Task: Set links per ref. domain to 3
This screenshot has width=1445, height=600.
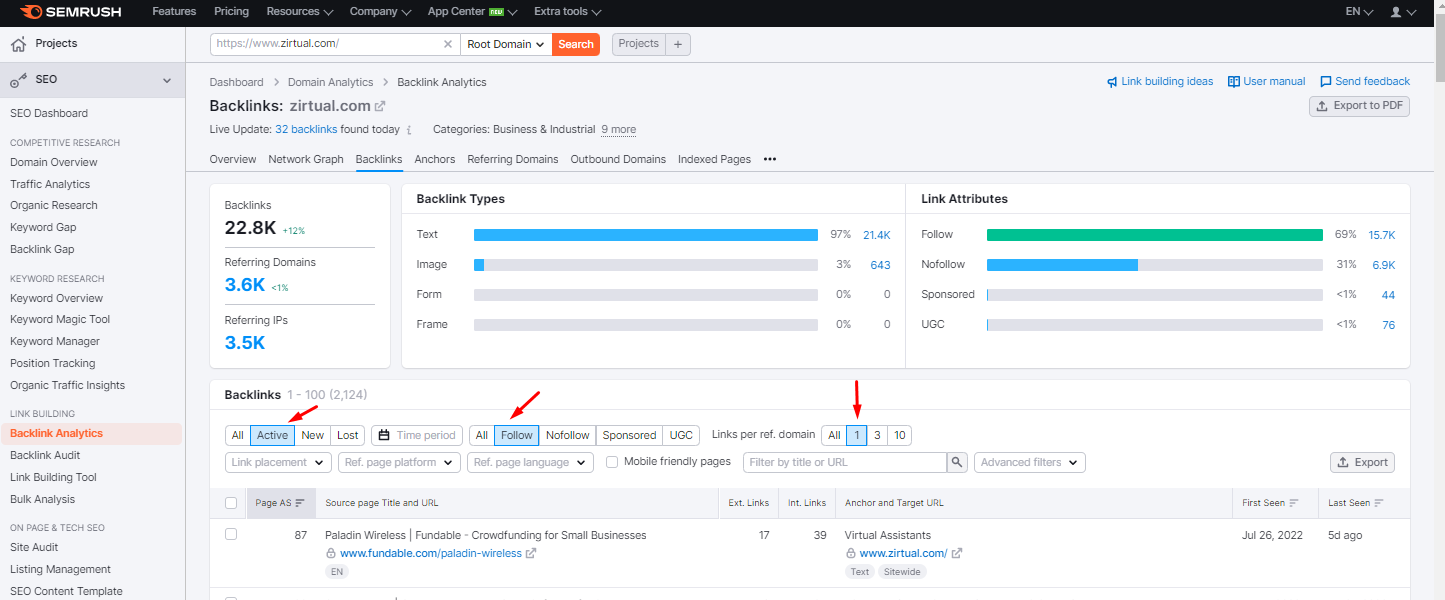Action: pos(877,435)
